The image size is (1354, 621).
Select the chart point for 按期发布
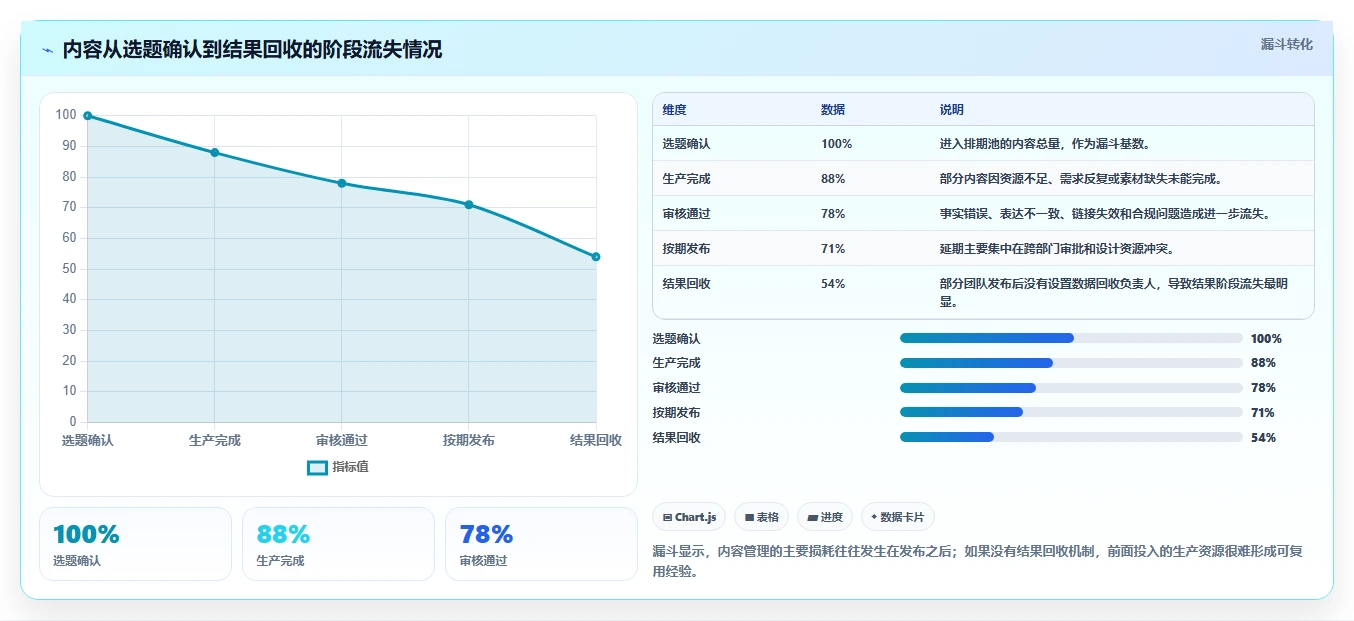pyautogui.click(x=469, y=204)
